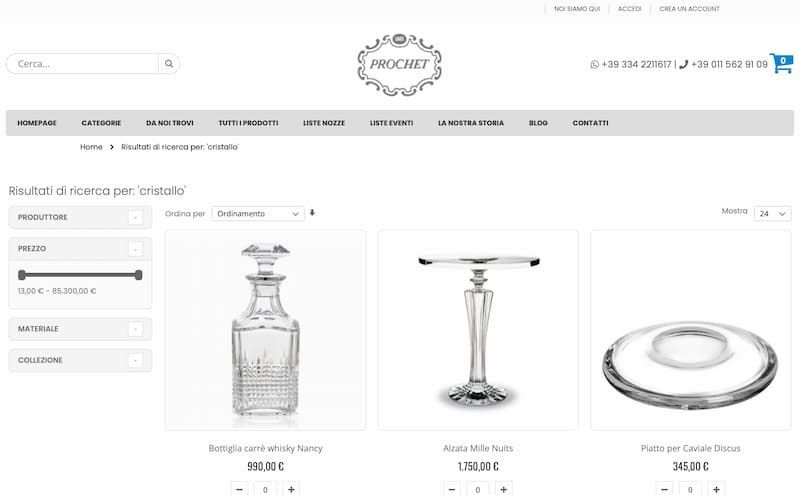Open the shopping cart icon
The height and width of the screenshot is (495, 800).
coord(781,63)
